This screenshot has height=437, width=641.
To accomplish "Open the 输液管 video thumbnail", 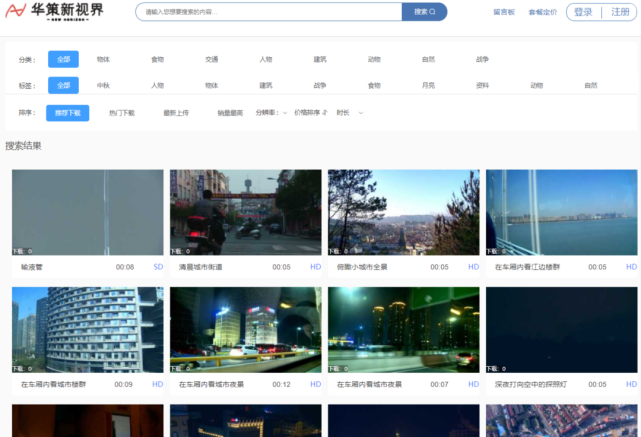I will [x=87, y=213].
